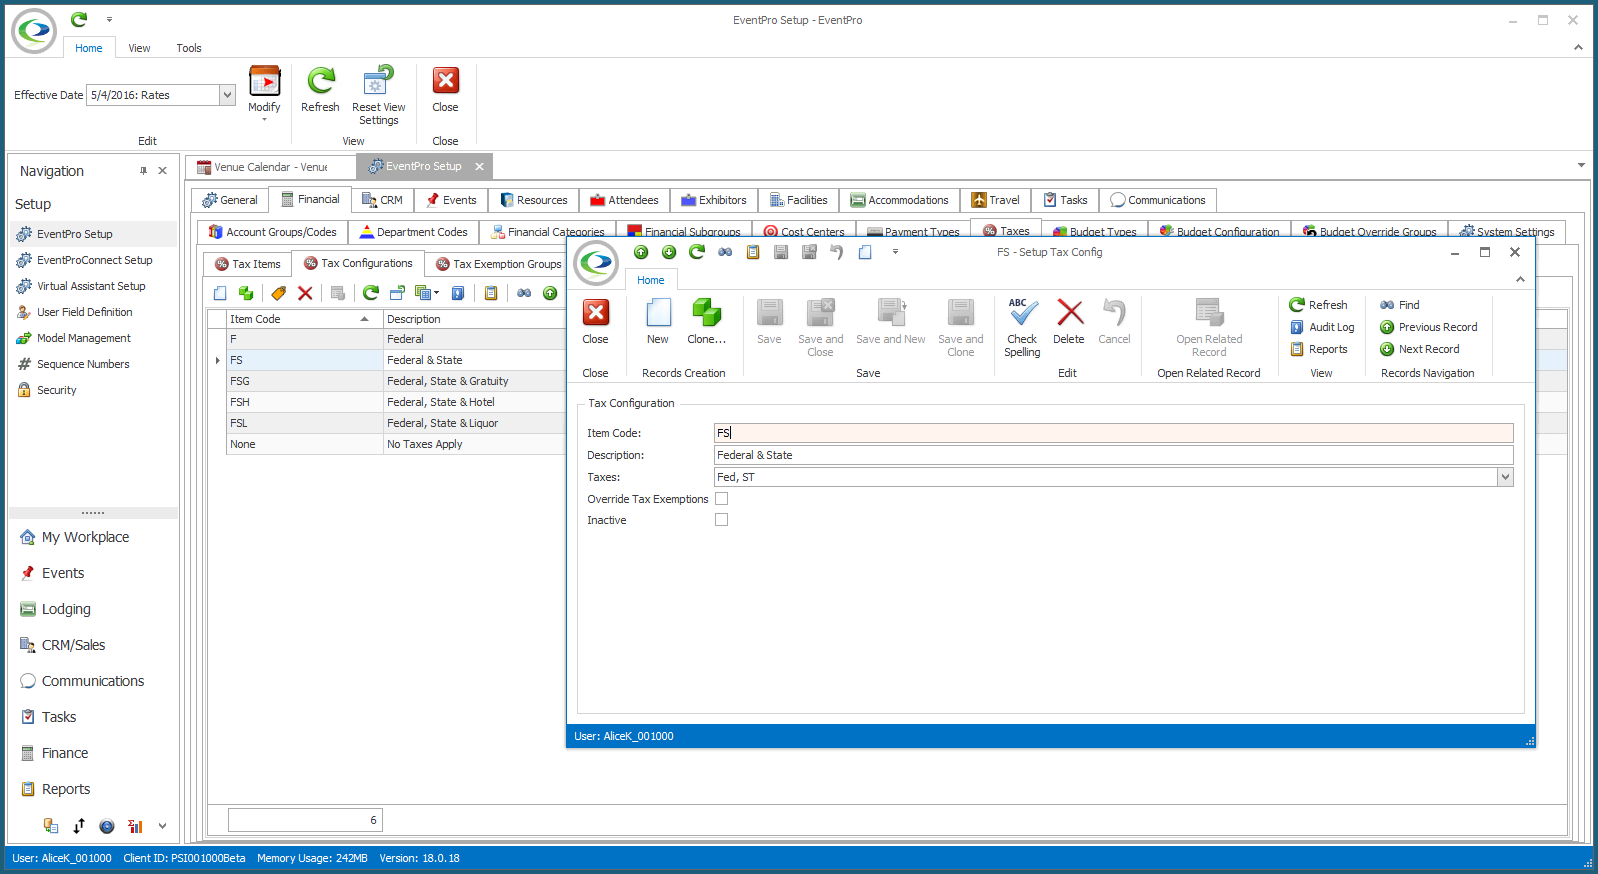Click Refresh in the Tax Config View group
The height and width of the screenshot is (874, 1598).
click(1318, 305)
